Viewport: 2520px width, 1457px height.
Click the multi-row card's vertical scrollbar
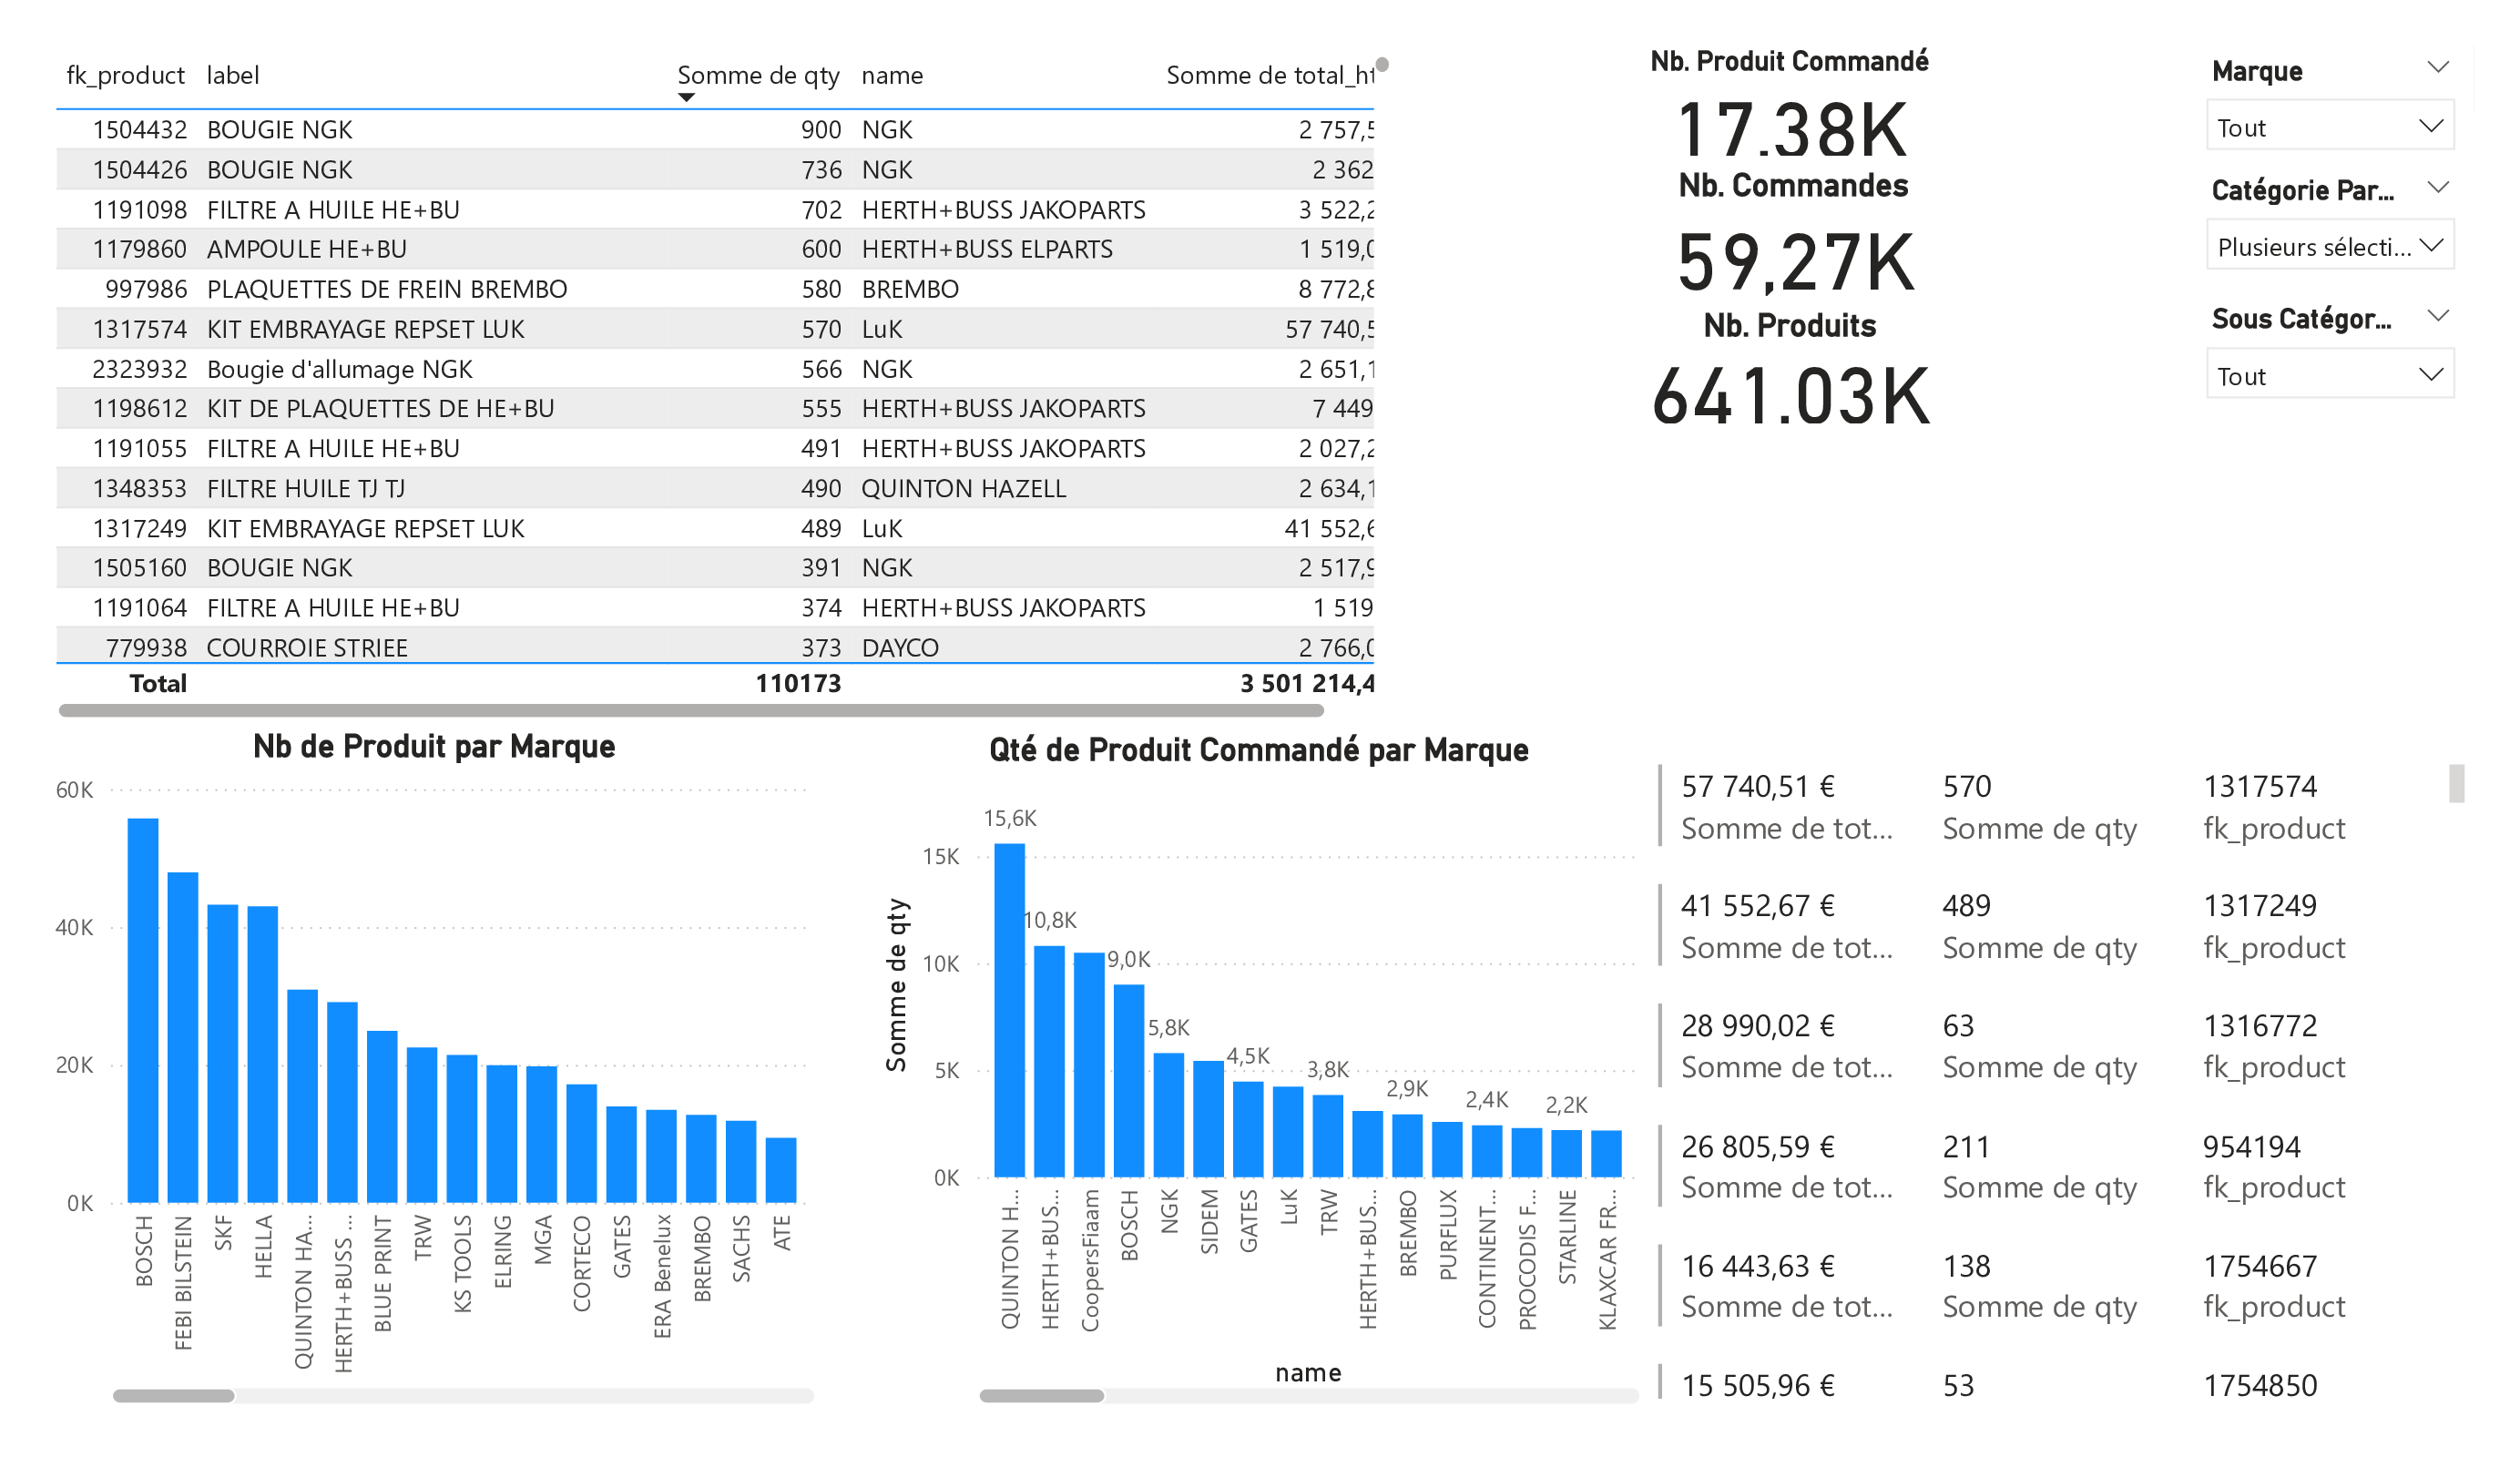(x=2455, y=783)
